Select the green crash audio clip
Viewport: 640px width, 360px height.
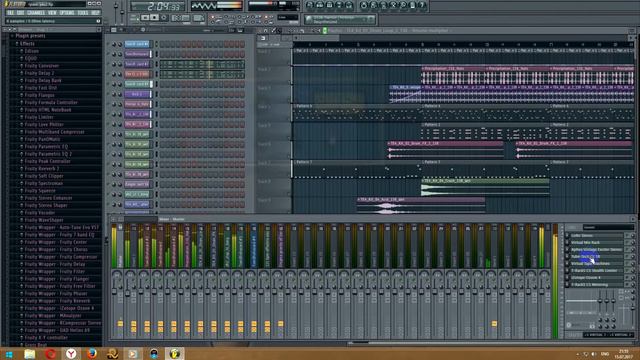(485, 188)
